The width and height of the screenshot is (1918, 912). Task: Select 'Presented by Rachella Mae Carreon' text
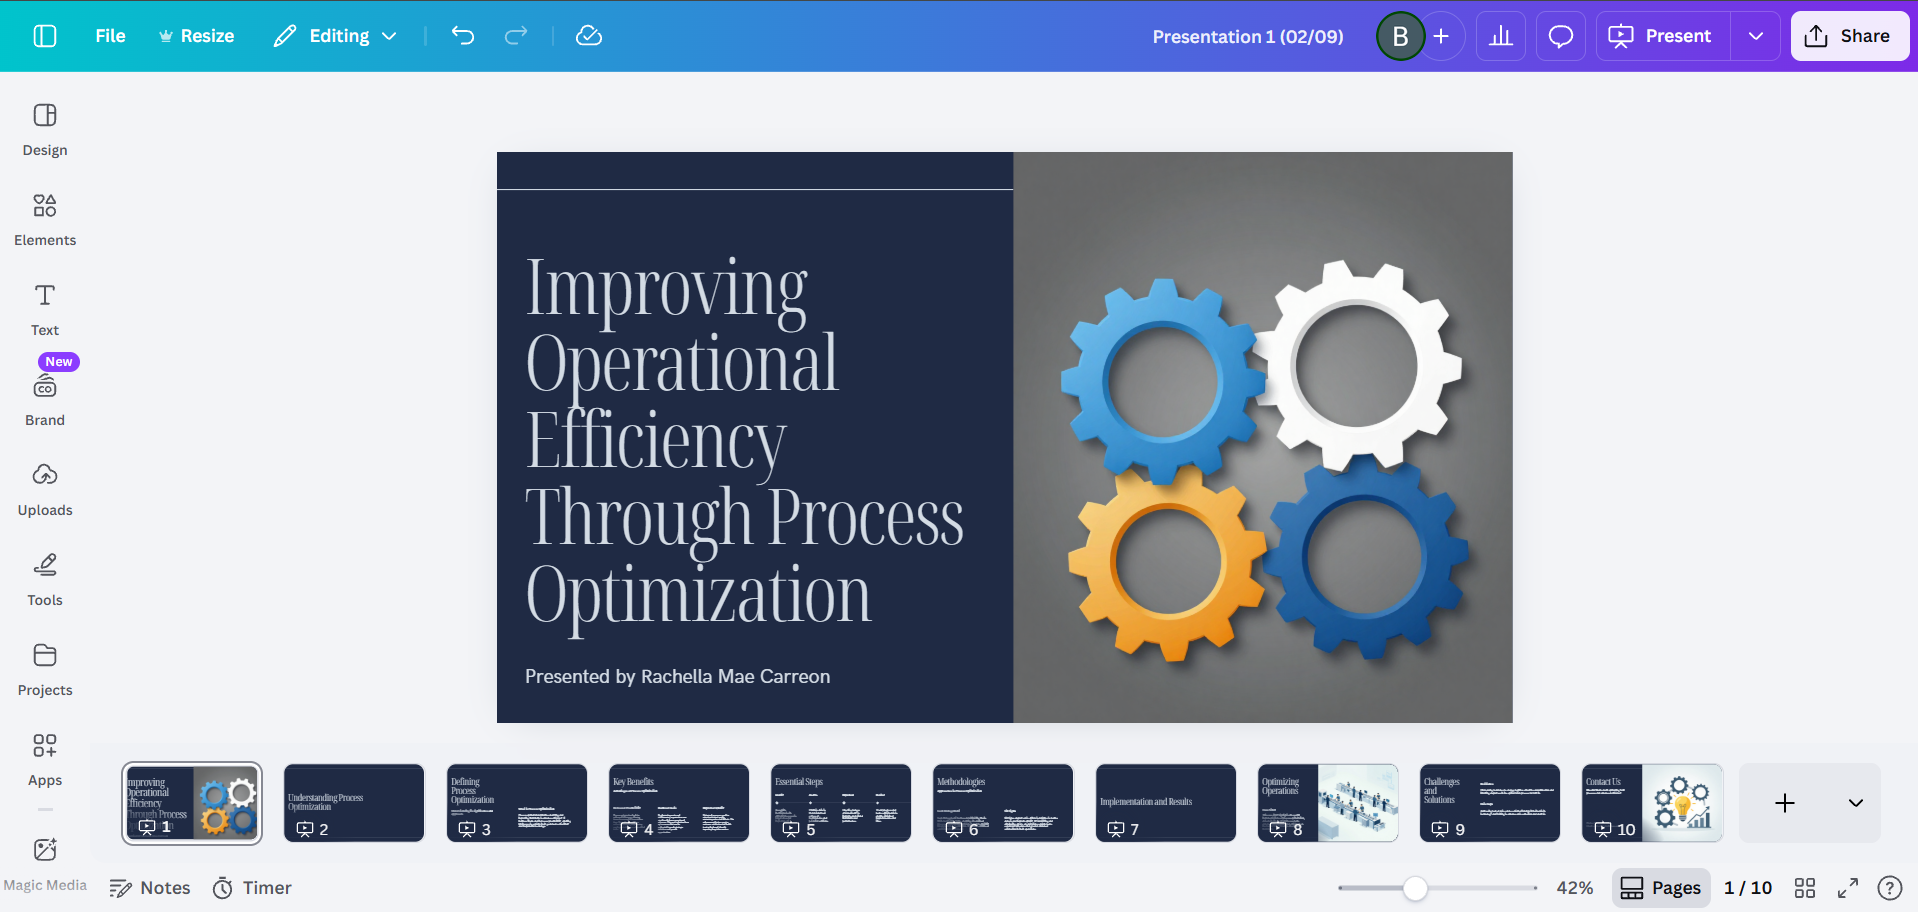pyautogui.click(x=677, y=677)
